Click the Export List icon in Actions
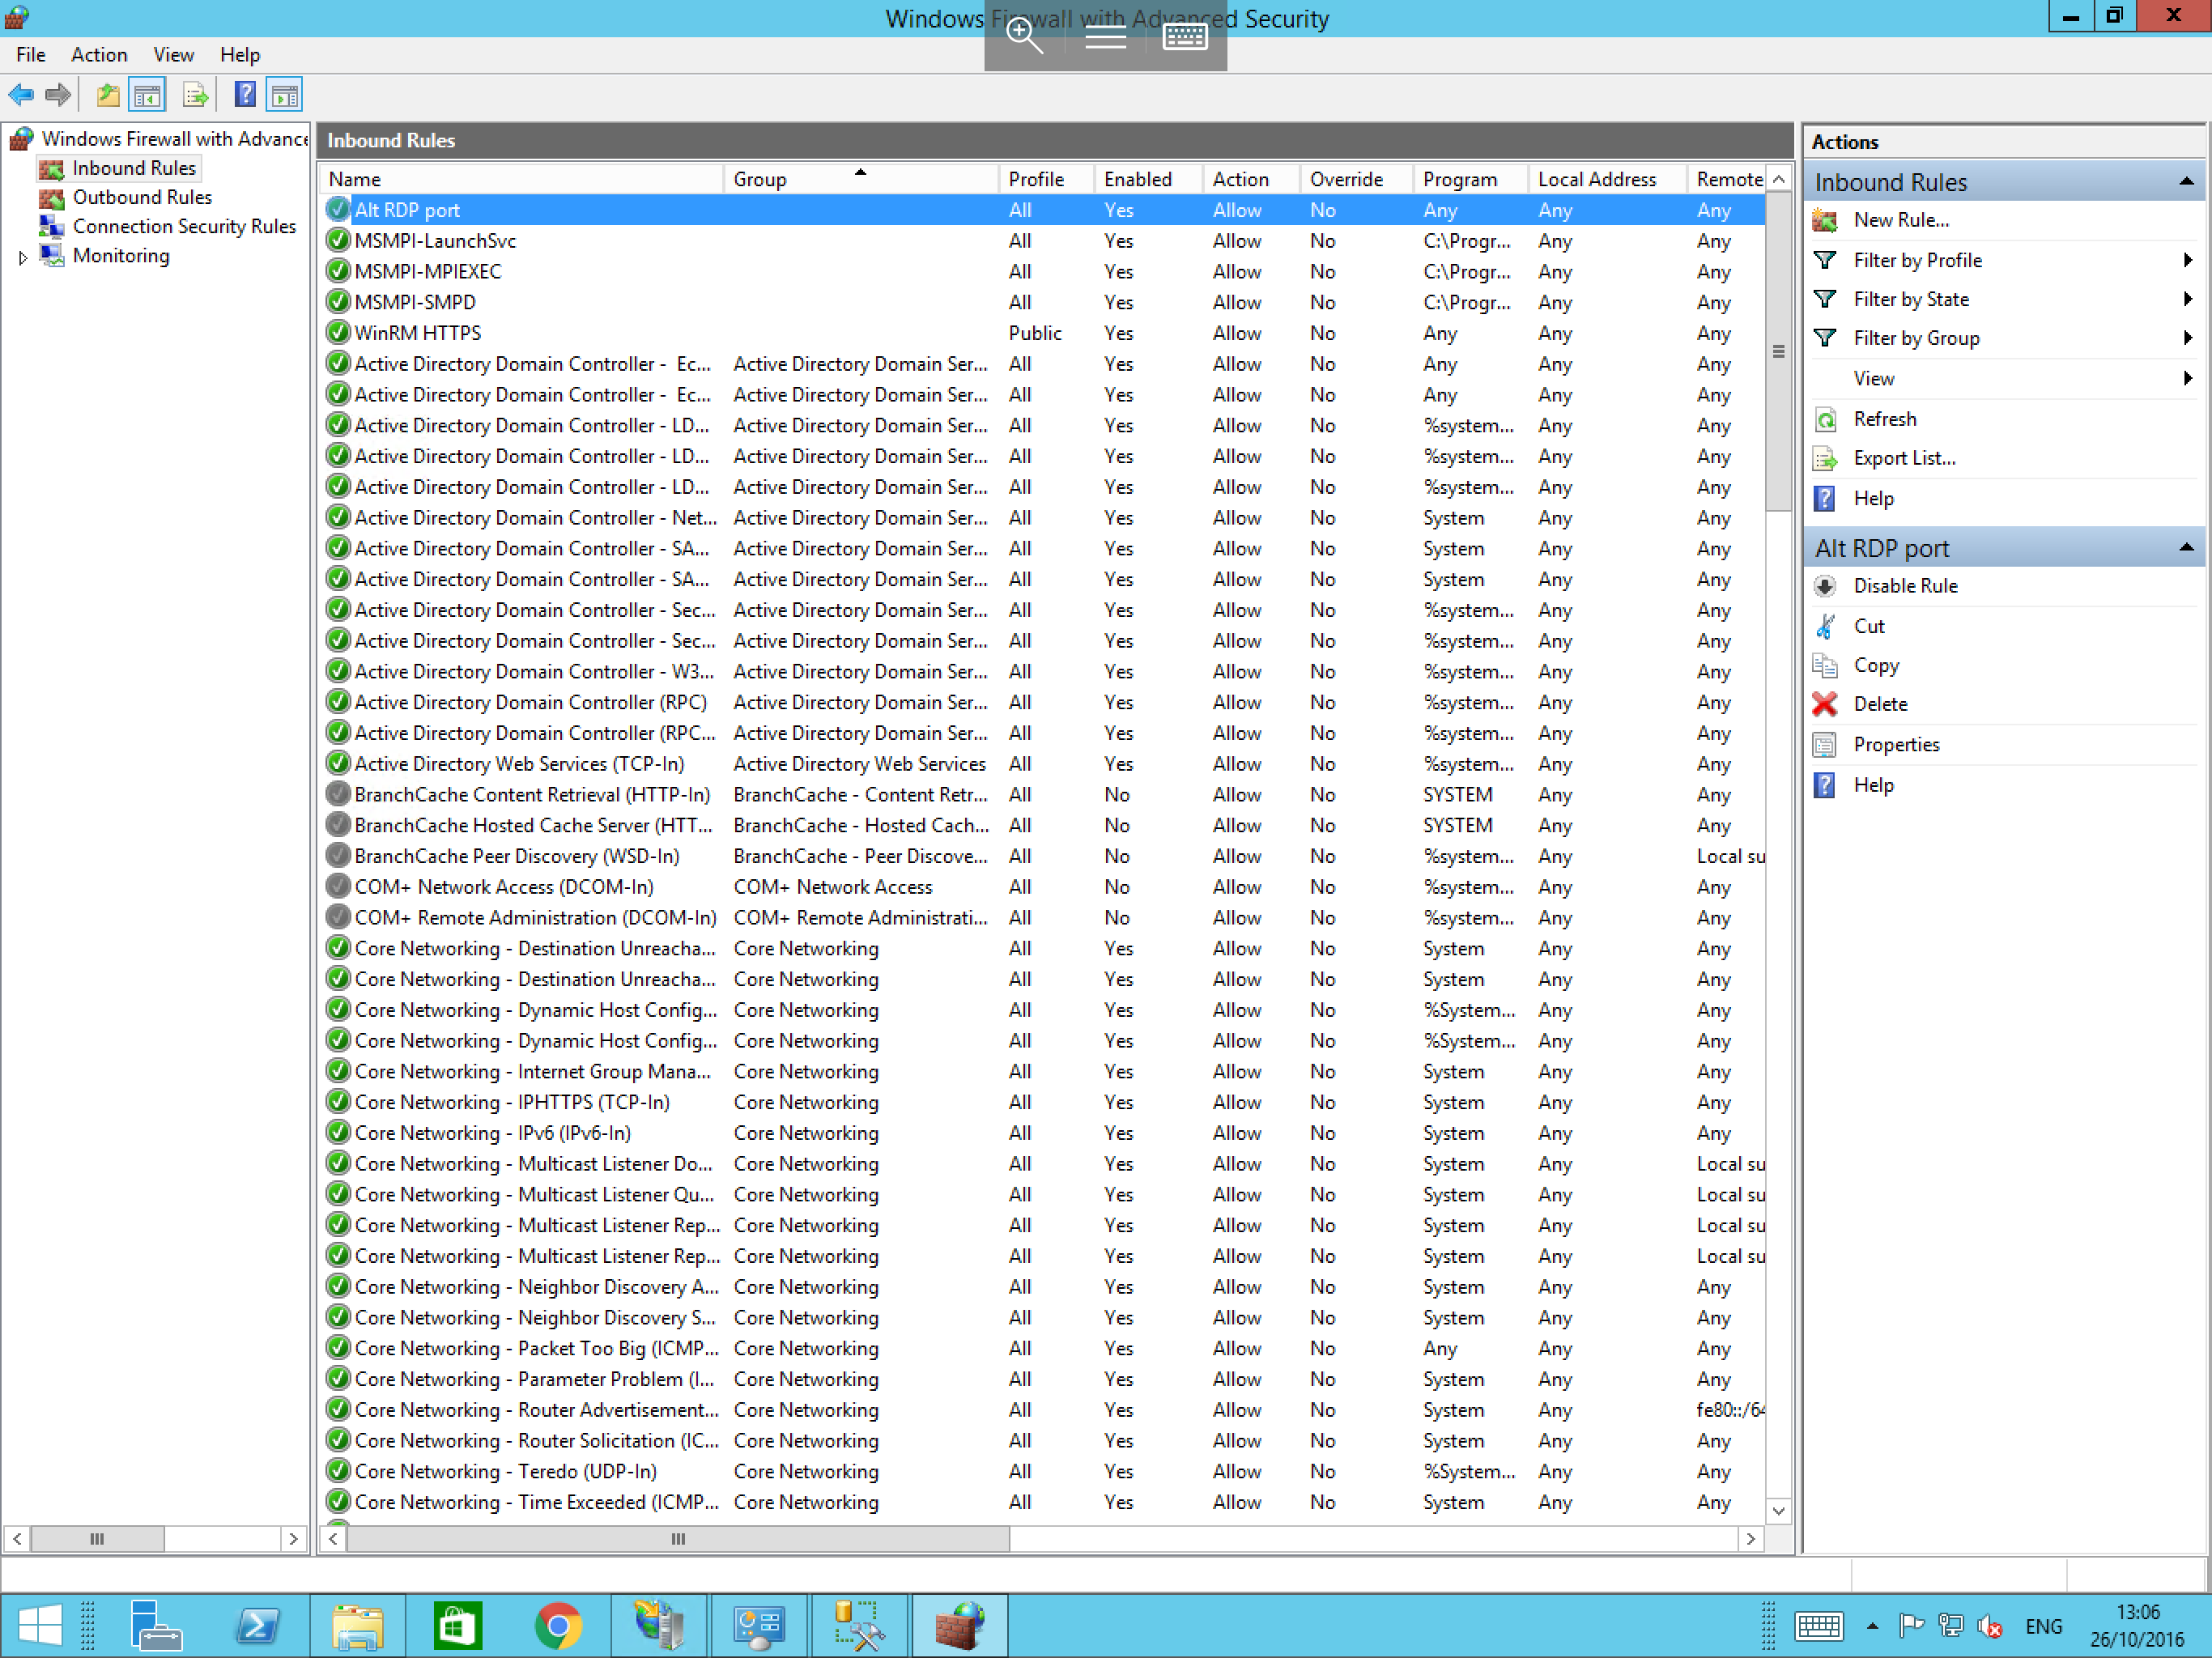 point(1825,459)
